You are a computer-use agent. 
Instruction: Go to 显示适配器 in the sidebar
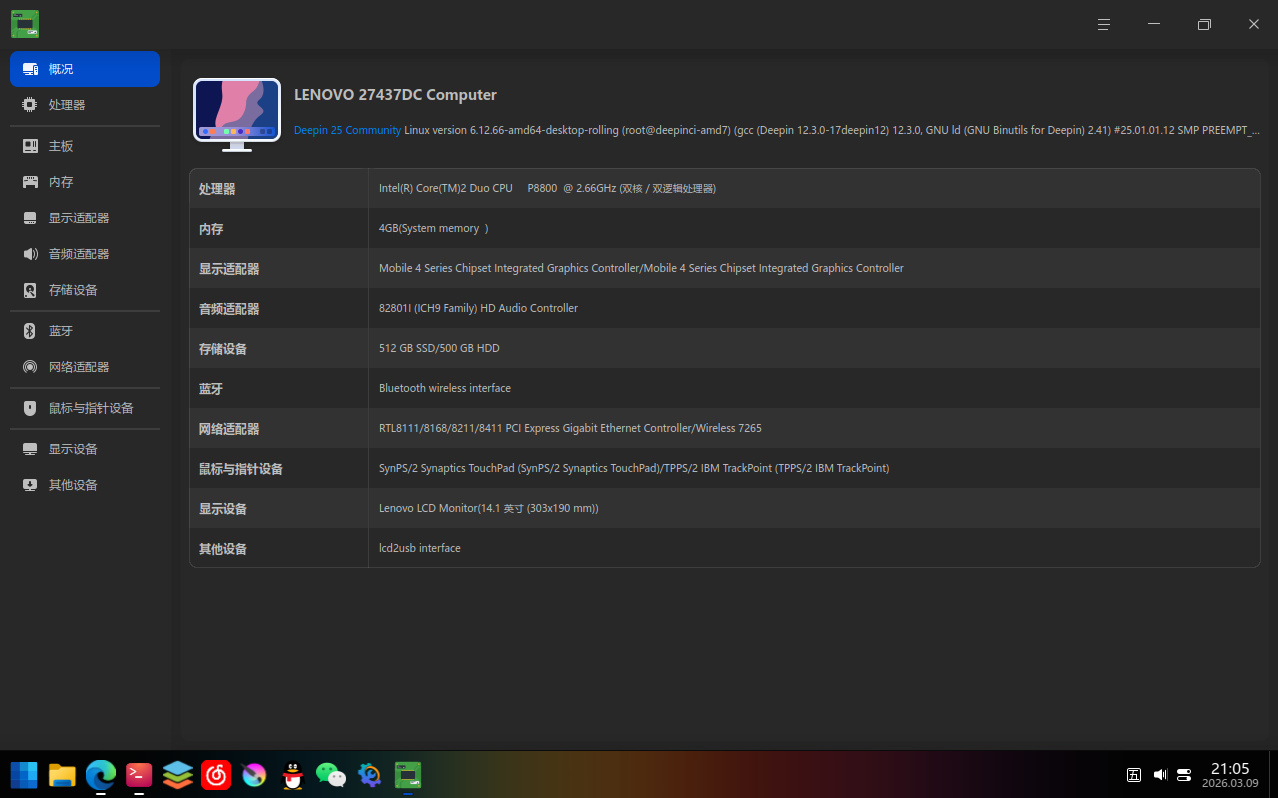tap(85, 218)
